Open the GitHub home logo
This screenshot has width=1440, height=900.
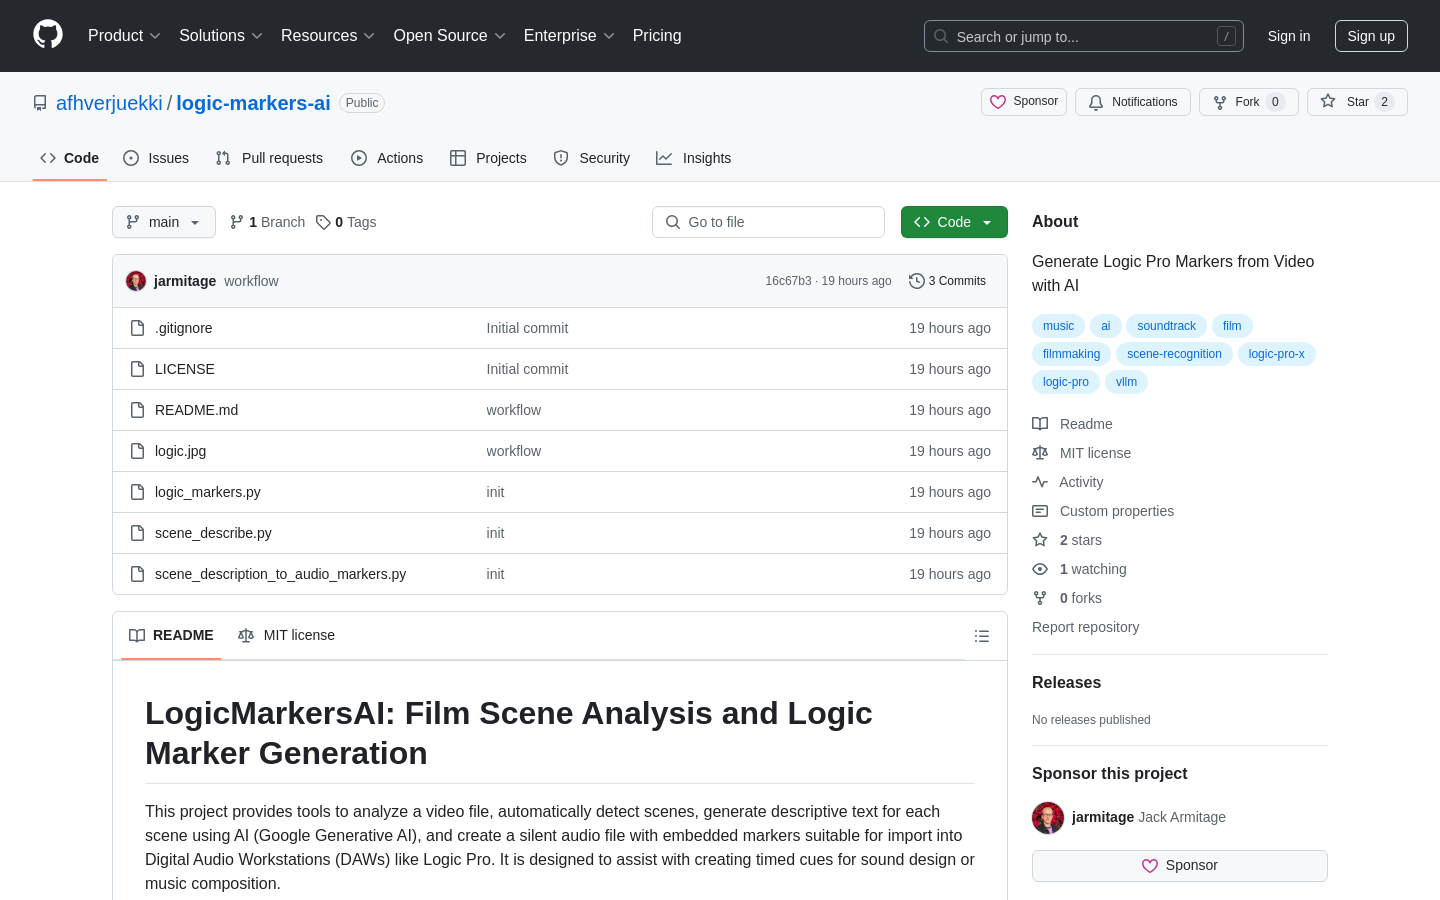click(48, 35)
